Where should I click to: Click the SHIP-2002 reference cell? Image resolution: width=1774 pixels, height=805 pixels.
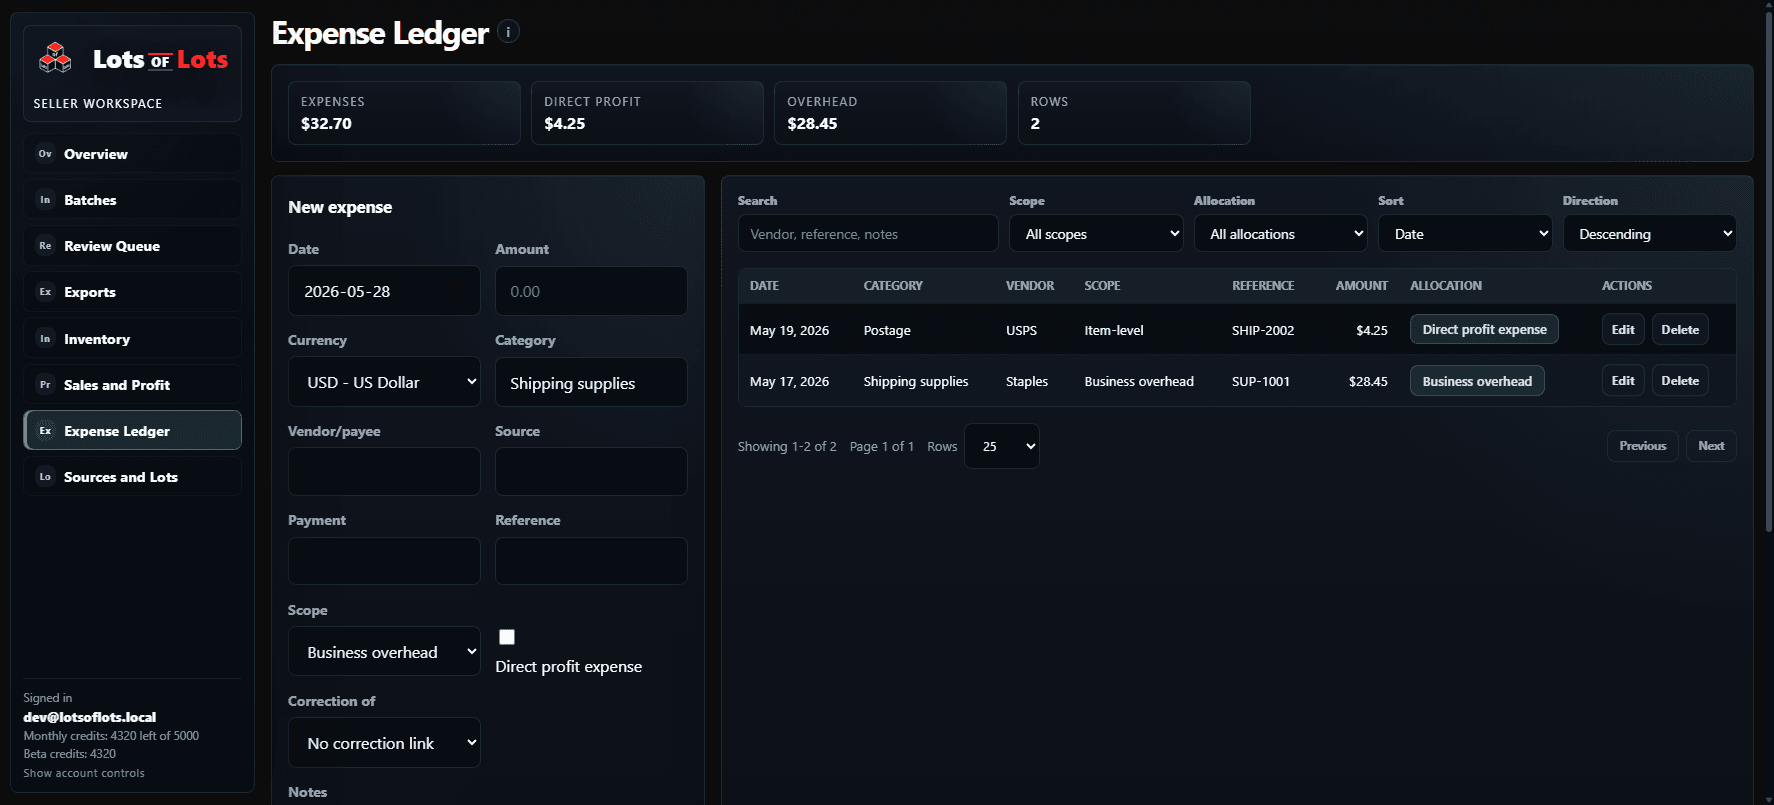click(x=1263, y=330)
